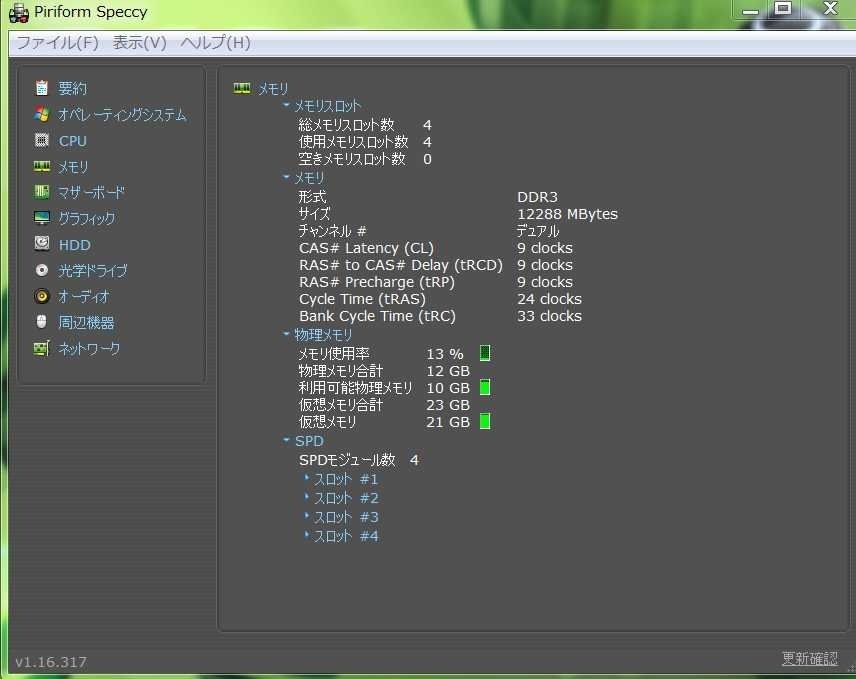Image resolution: width=856 pixels, height=679 pixels.
Task: Open the 表示(V) menu
Action: [x=139, y=43]
